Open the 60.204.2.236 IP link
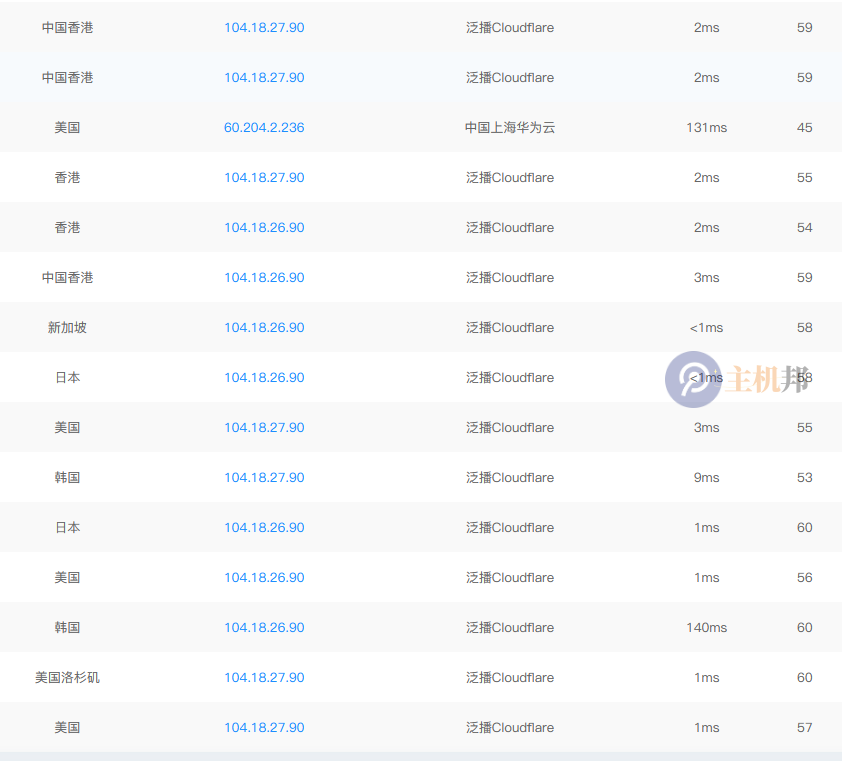The width and height of the screenshot is (842, 761). pyautogui.click(x=264, y=127)
